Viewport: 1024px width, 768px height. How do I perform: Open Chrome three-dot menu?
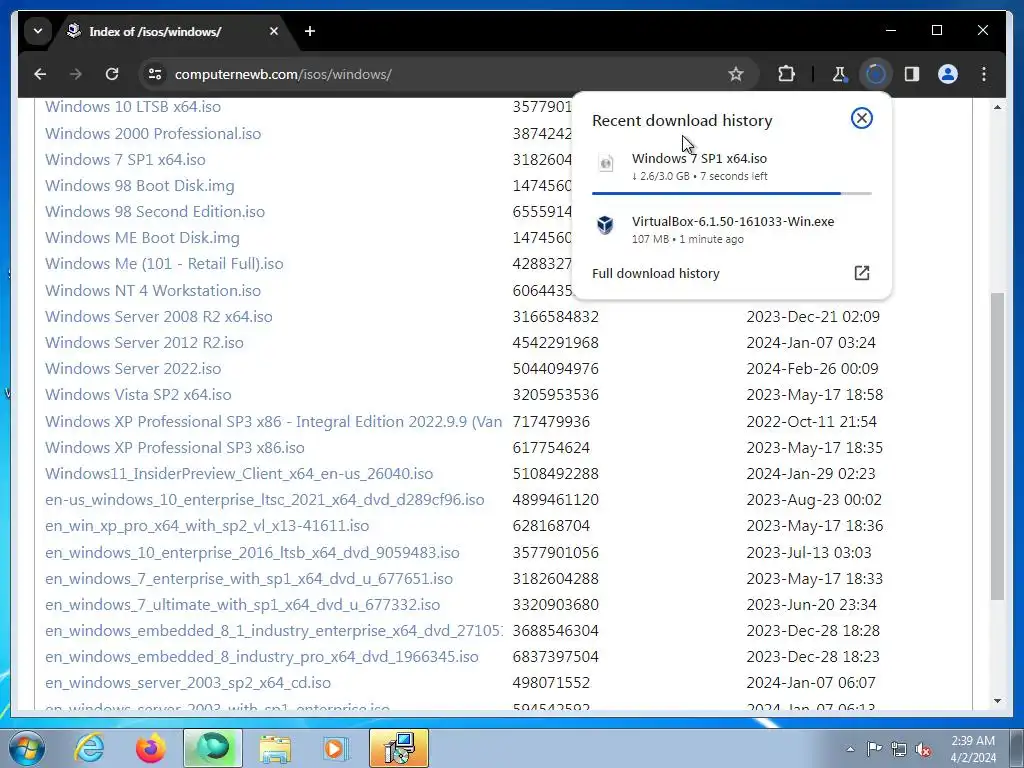click(x=984, y=74)
